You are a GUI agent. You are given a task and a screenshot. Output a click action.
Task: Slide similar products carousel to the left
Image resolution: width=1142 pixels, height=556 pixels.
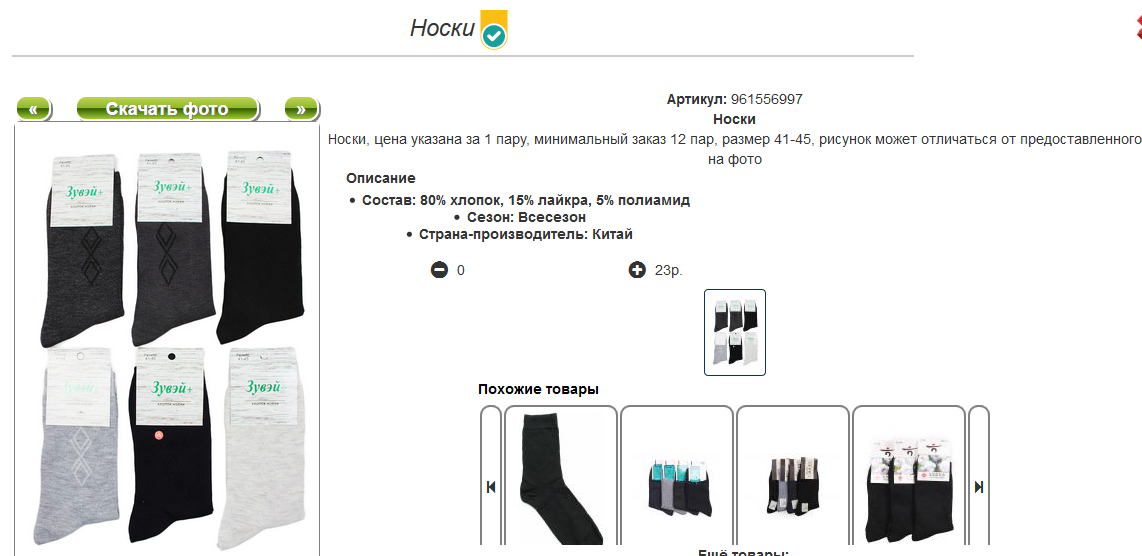click(491, 475)
